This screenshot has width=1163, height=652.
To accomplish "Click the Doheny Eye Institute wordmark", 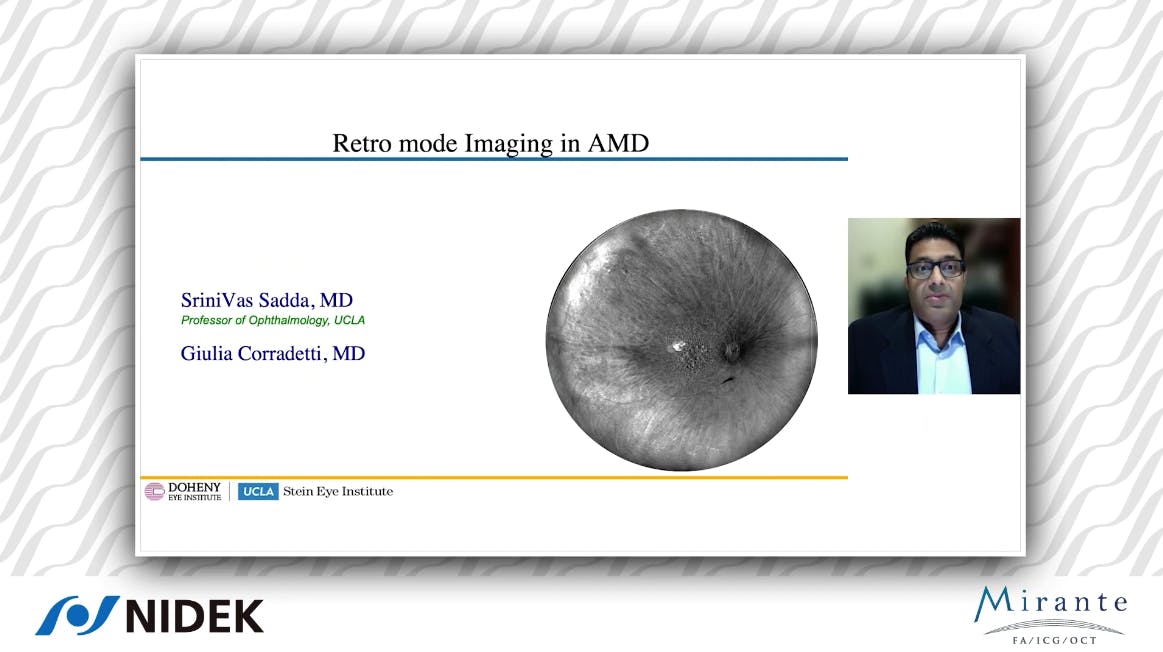I will [x=194, y=491].
